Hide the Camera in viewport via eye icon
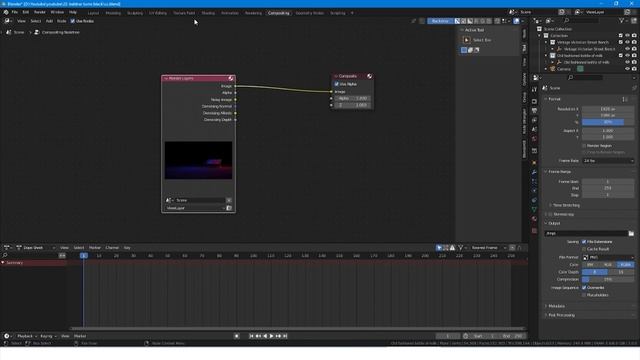 coord(627,69)
